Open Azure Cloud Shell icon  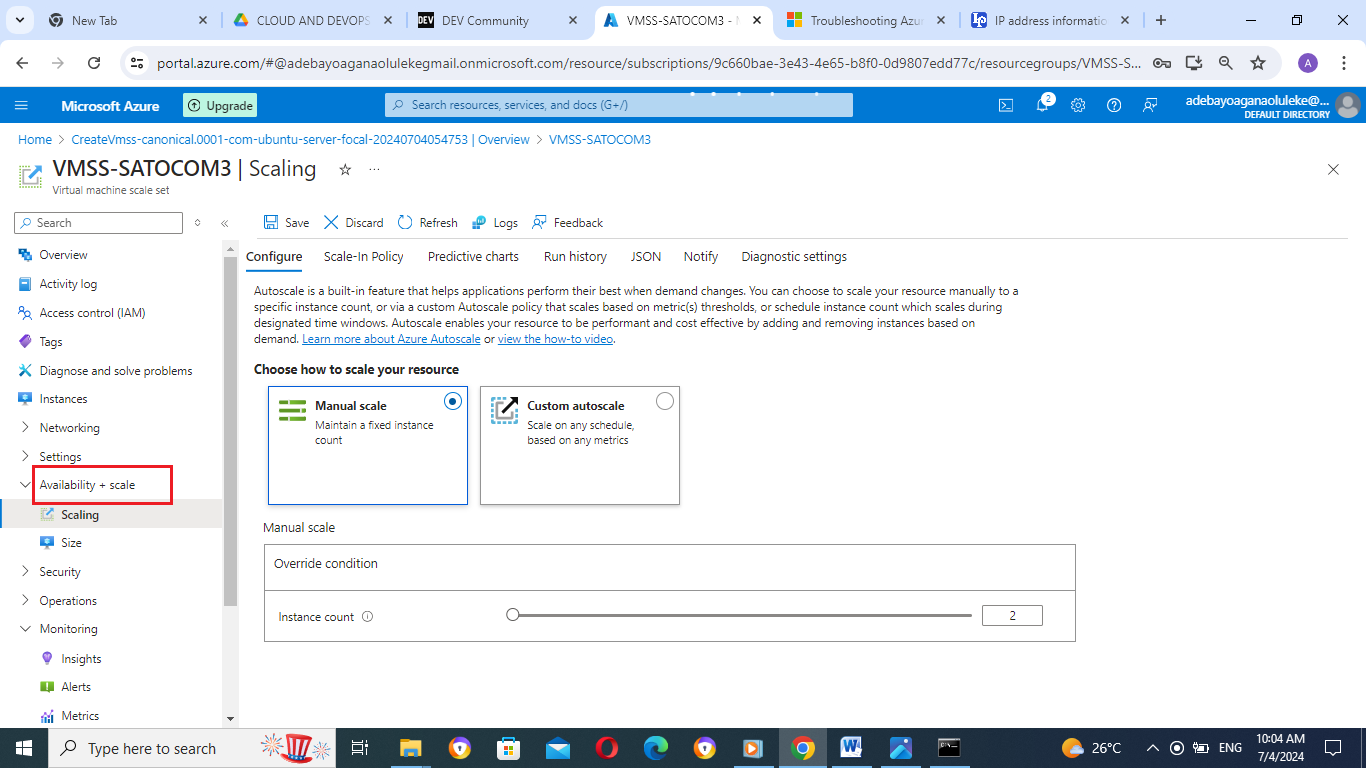pyautogui.click(x=1007, y=105)
